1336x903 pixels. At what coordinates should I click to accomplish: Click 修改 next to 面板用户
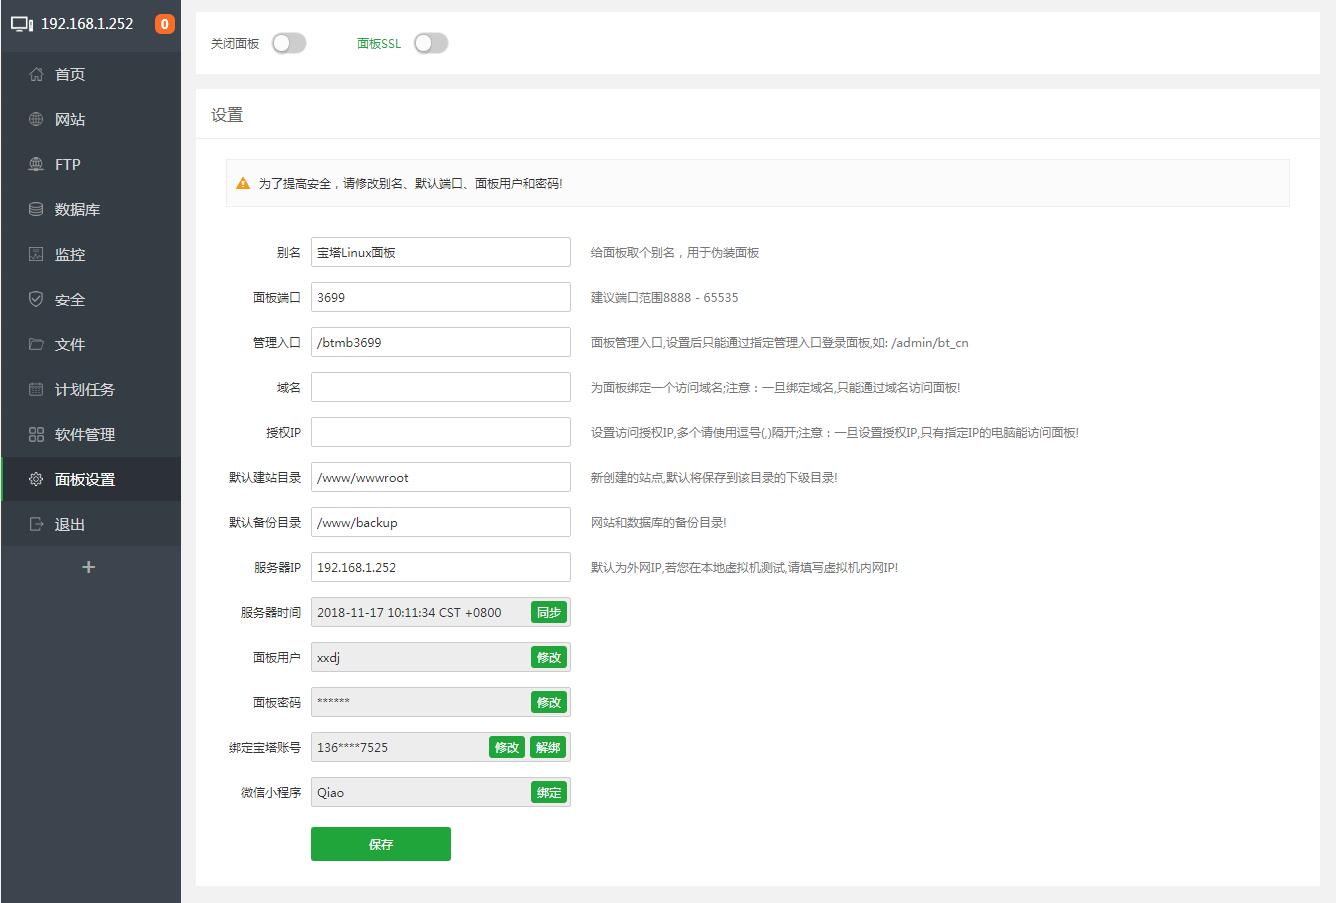[x=549, y=657]
